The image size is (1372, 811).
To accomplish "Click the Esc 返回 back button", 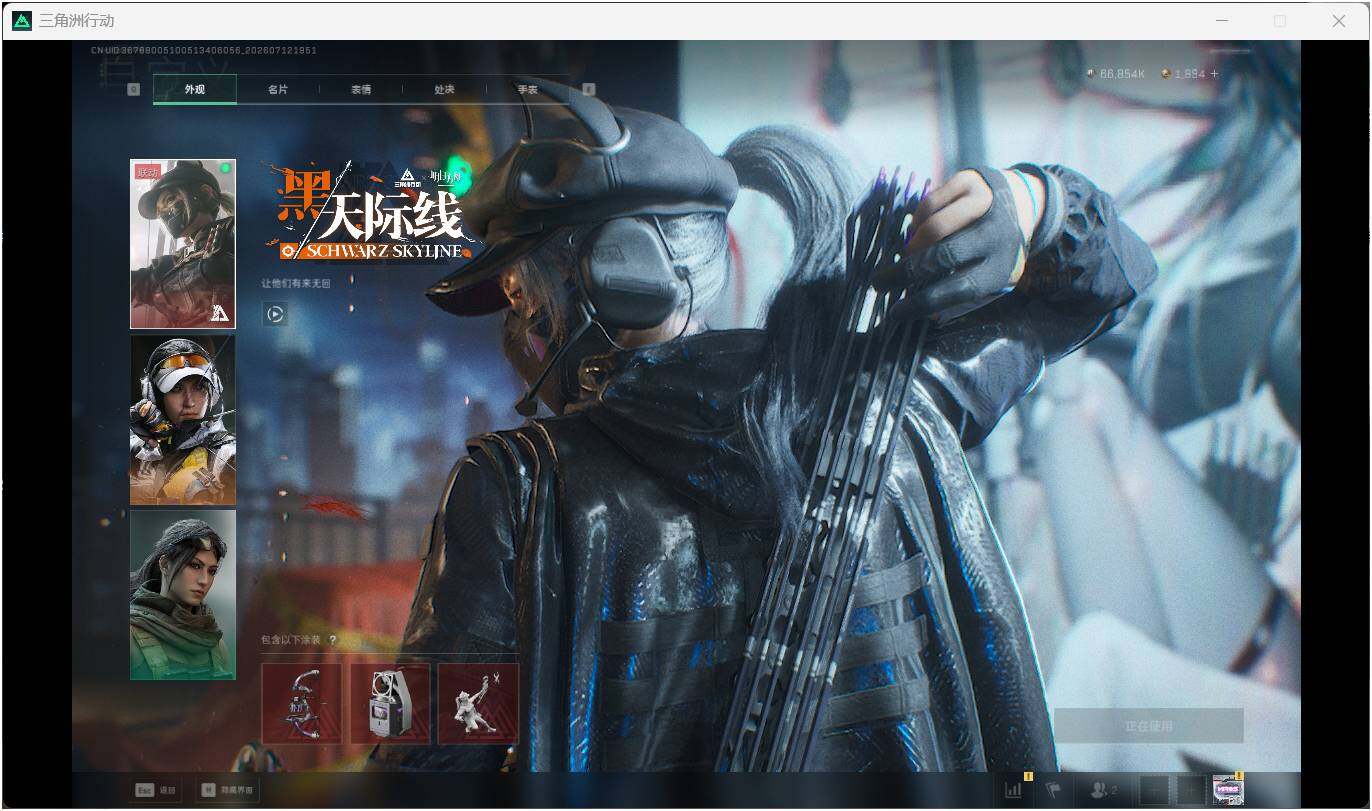I will click(x=156, y=790).
